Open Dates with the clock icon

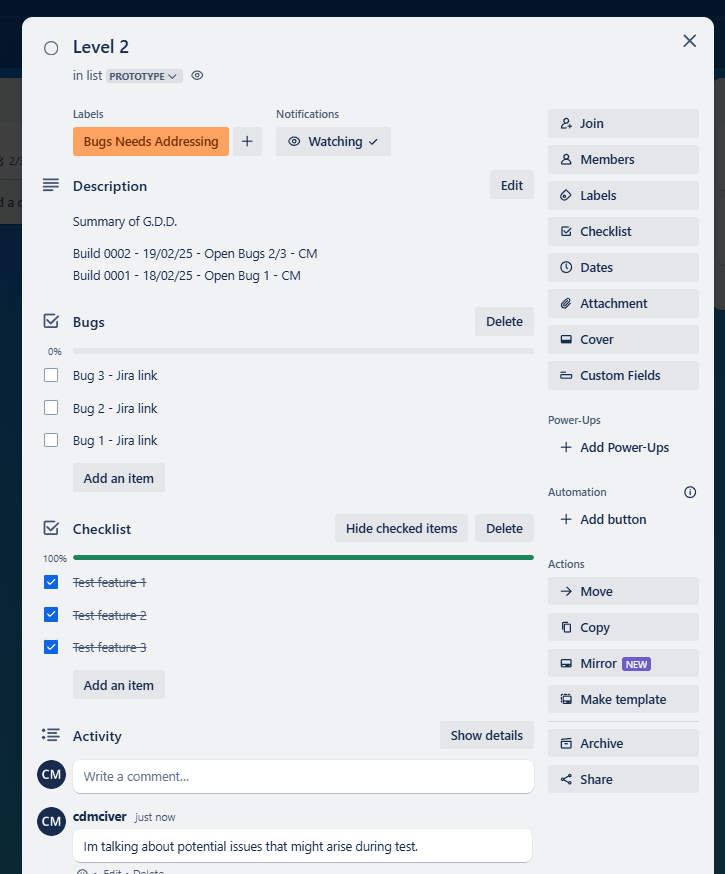[622, 267]
